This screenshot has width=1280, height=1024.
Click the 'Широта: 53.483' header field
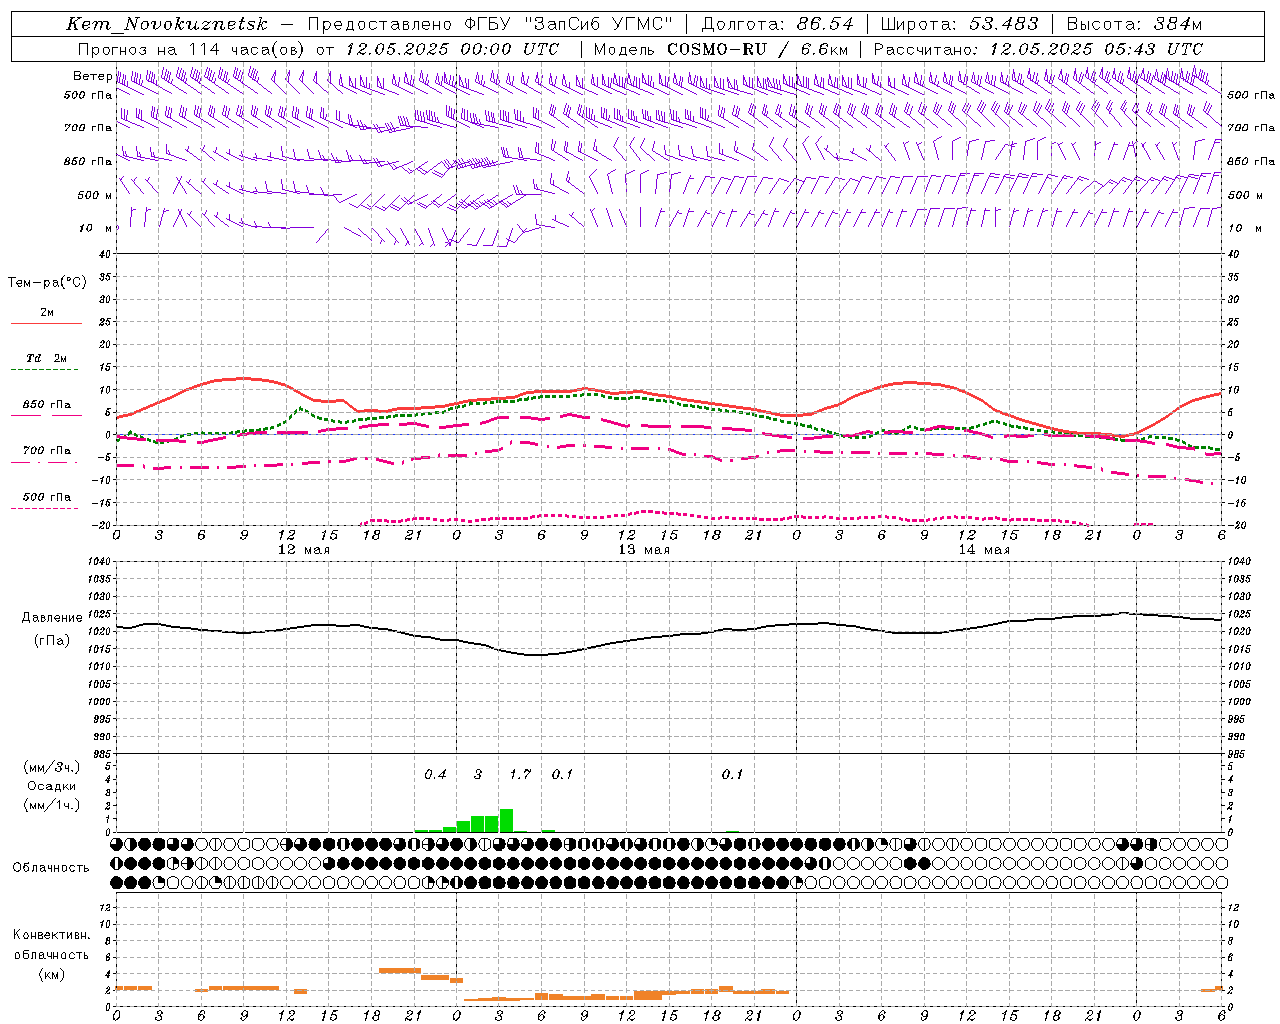(960, 24)
